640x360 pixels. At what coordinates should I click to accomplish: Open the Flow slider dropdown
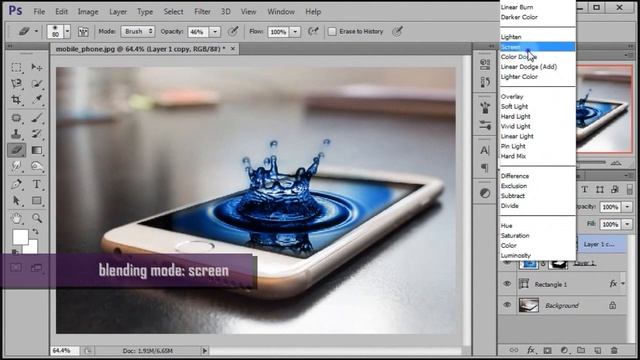click(x=295, y=32)
